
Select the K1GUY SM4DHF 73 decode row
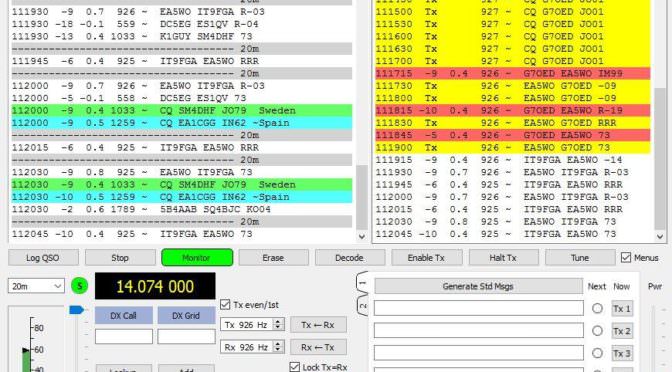pos(182,36)
